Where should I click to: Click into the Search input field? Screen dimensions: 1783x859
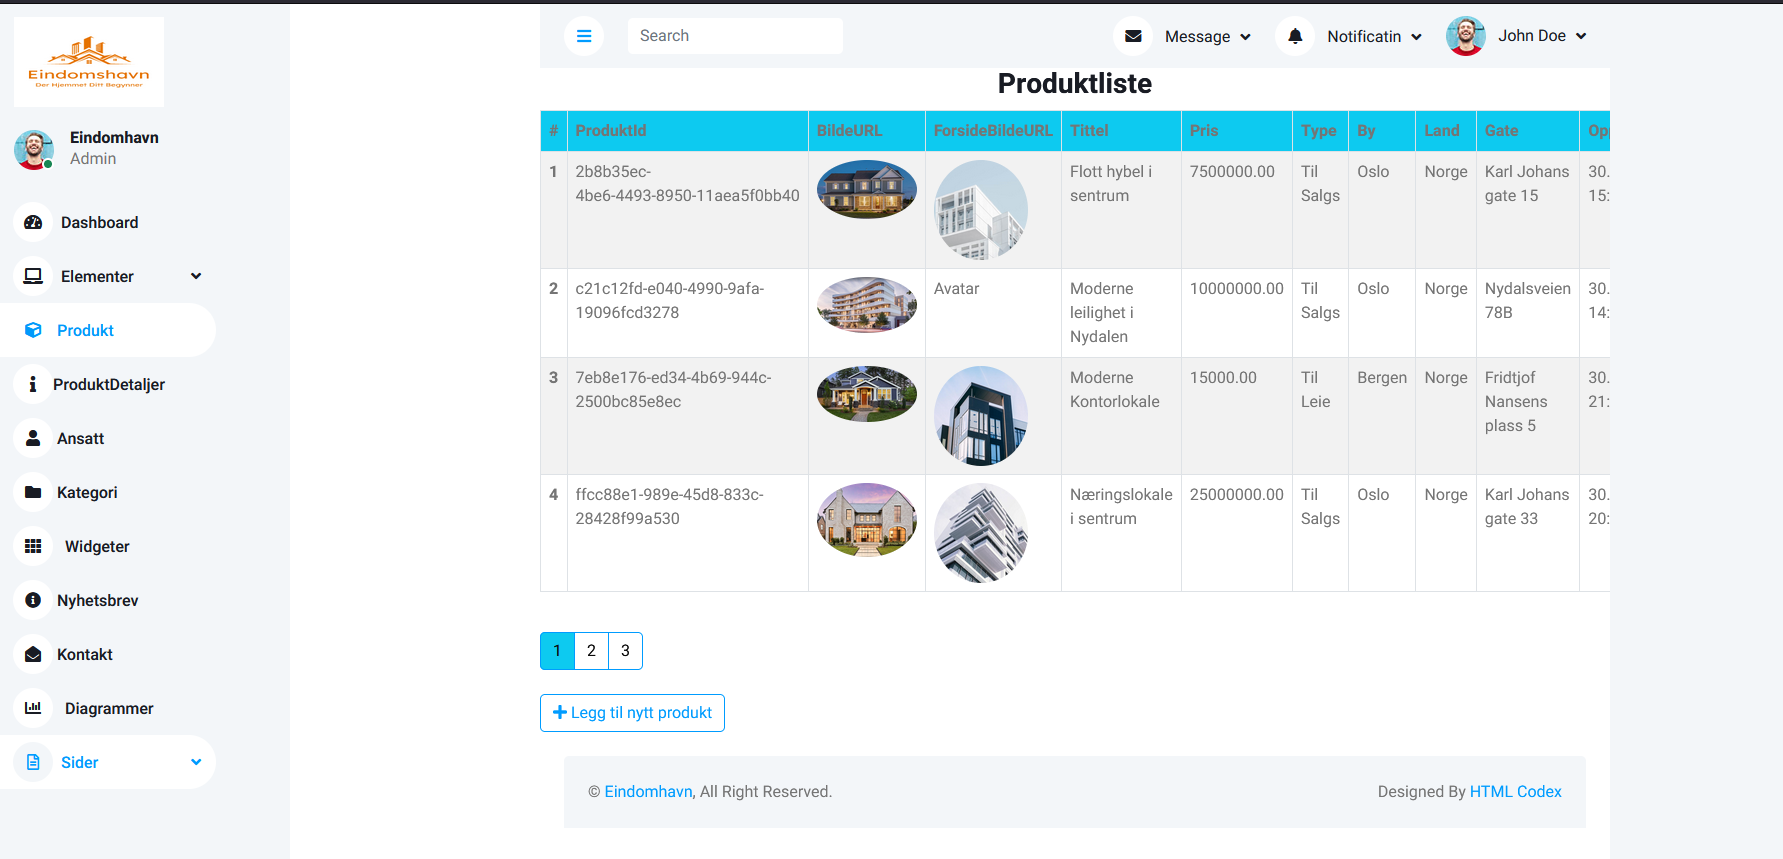pos(735,36)
